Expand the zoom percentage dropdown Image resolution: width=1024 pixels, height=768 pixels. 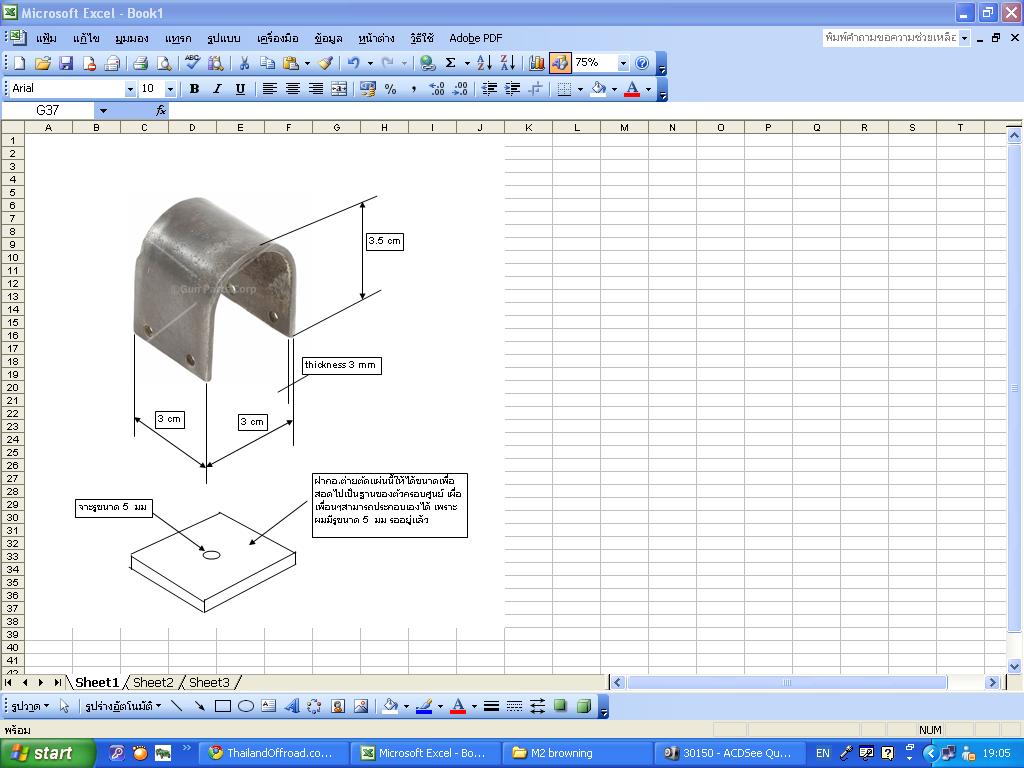tap(623, 63)
